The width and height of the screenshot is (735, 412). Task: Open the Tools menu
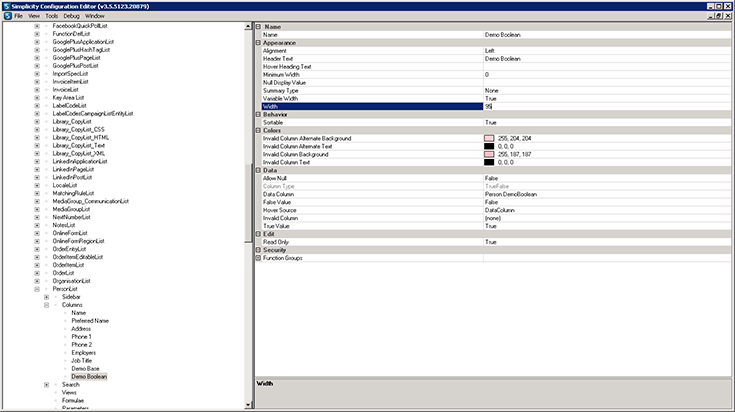(52, 16)
